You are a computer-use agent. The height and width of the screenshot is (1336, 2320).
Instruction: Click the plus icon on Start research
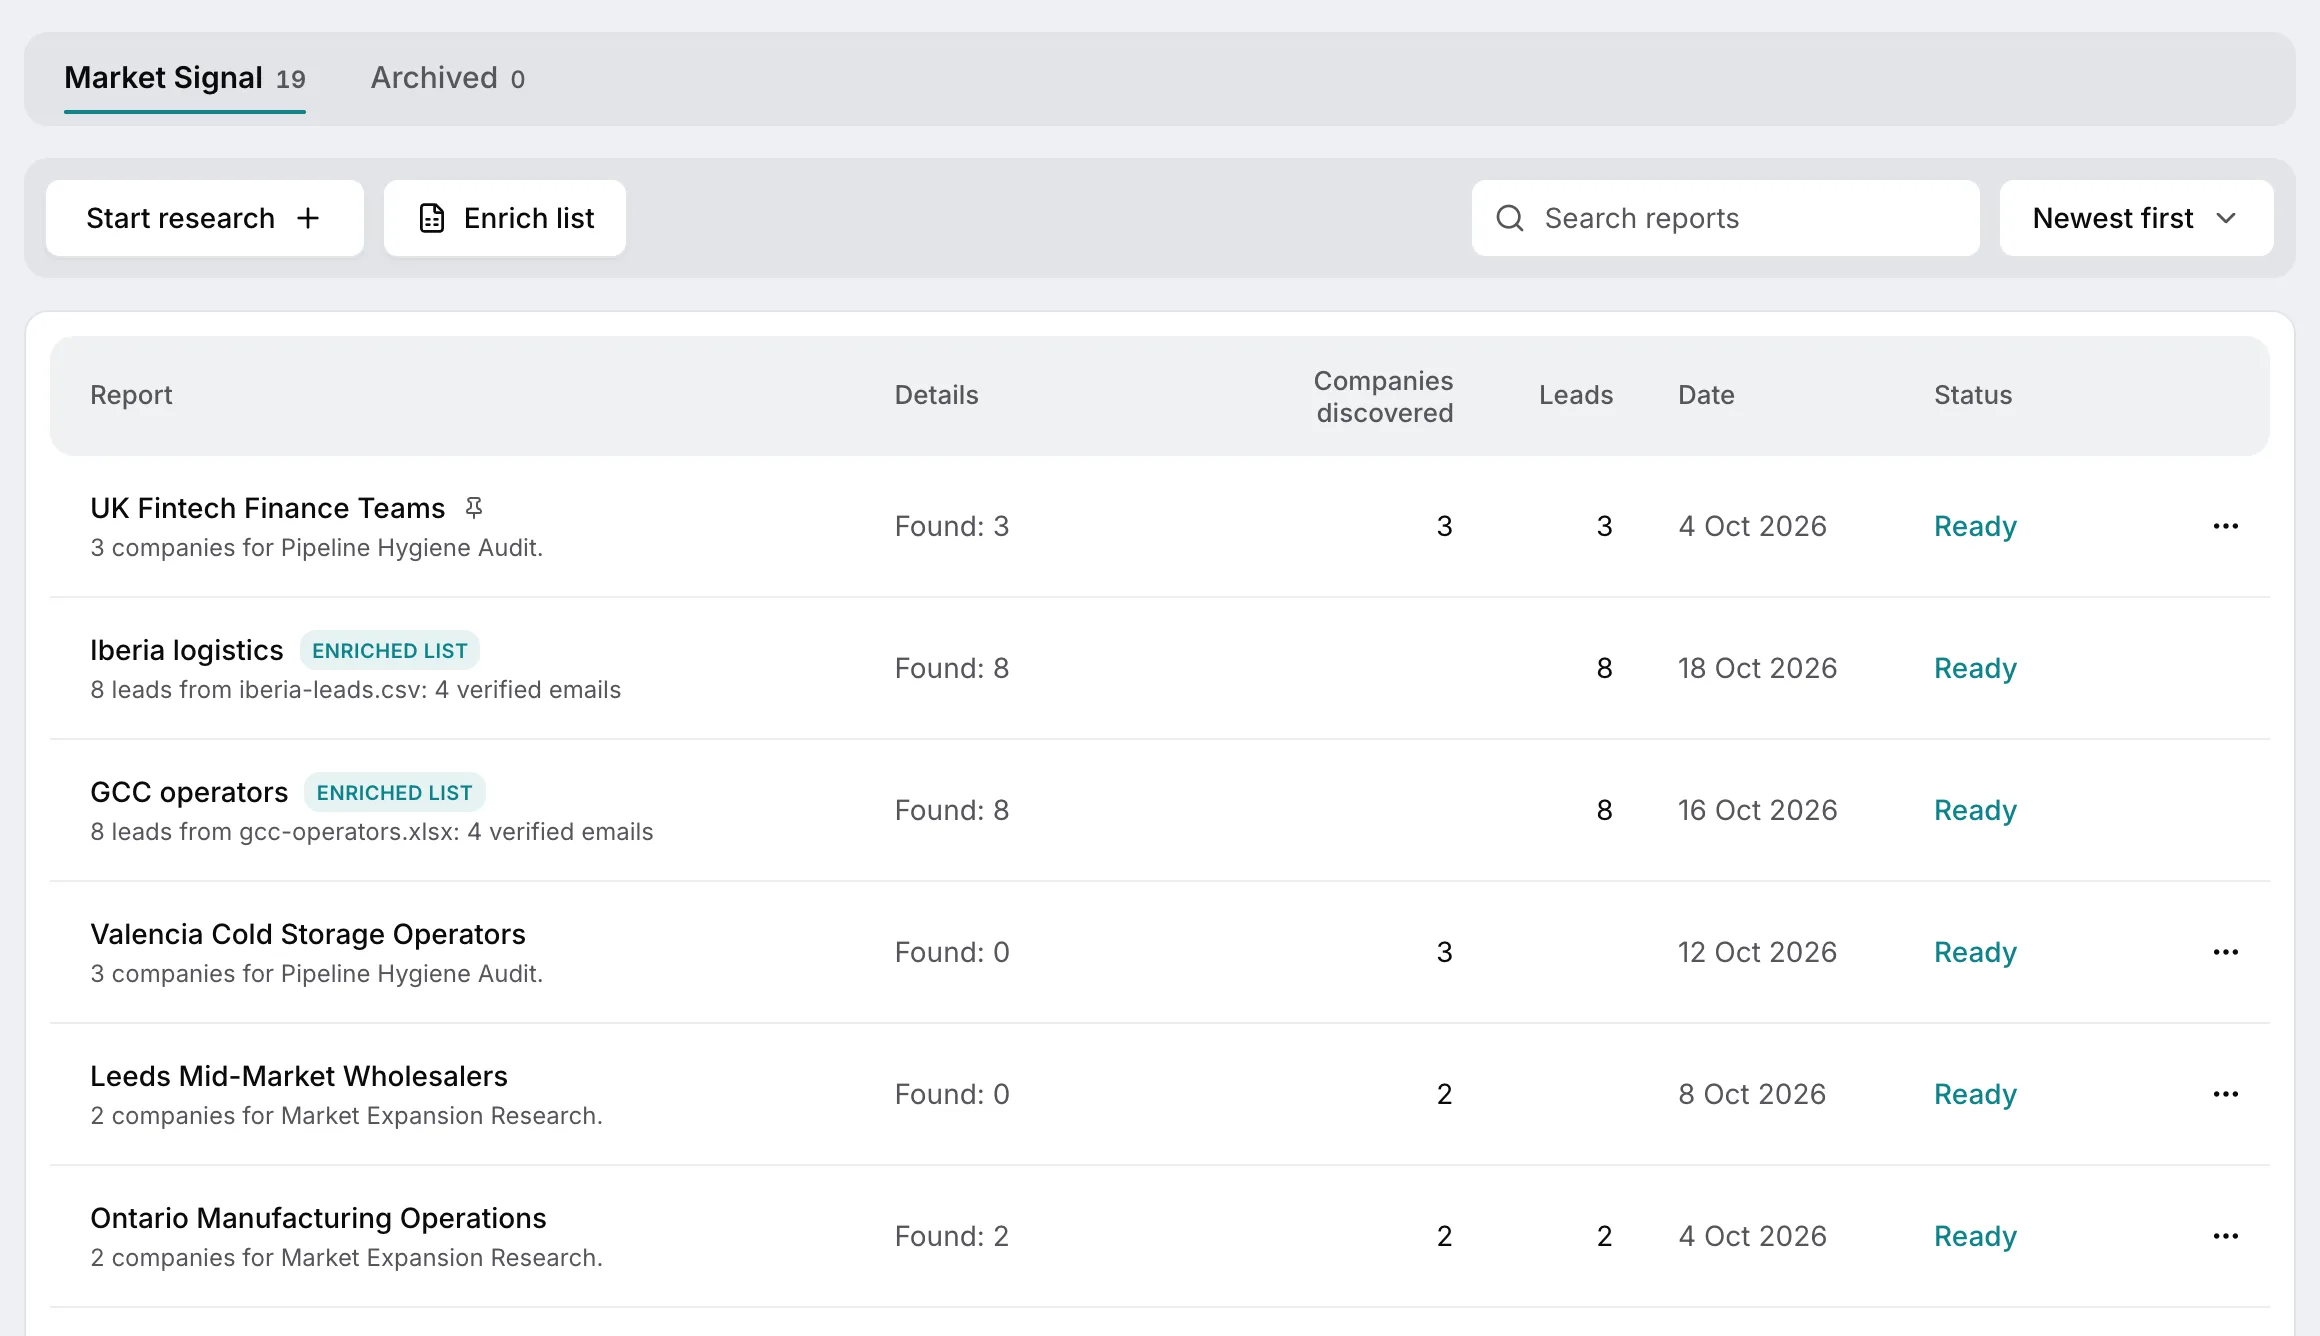[x=308, y=218]
